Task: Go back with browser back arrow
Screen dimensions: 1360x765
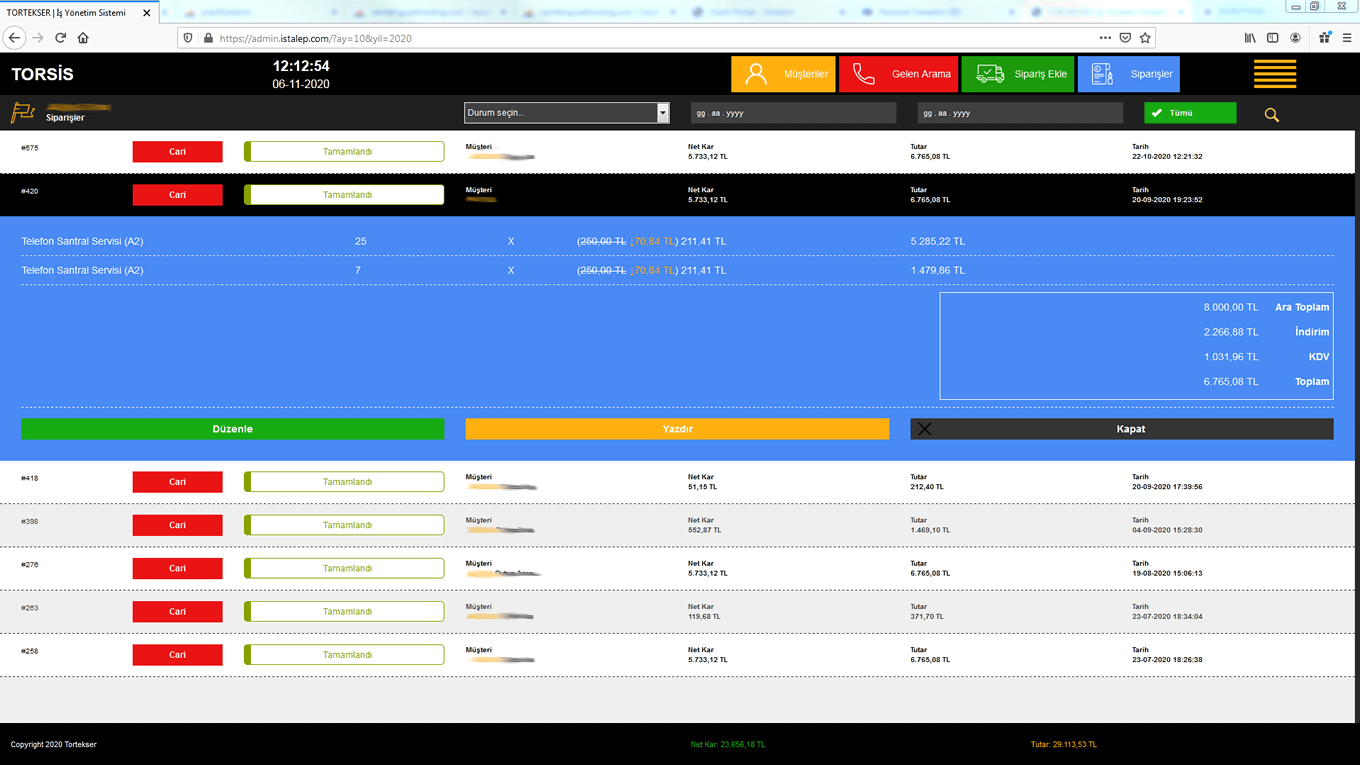Action: (14, 38)
